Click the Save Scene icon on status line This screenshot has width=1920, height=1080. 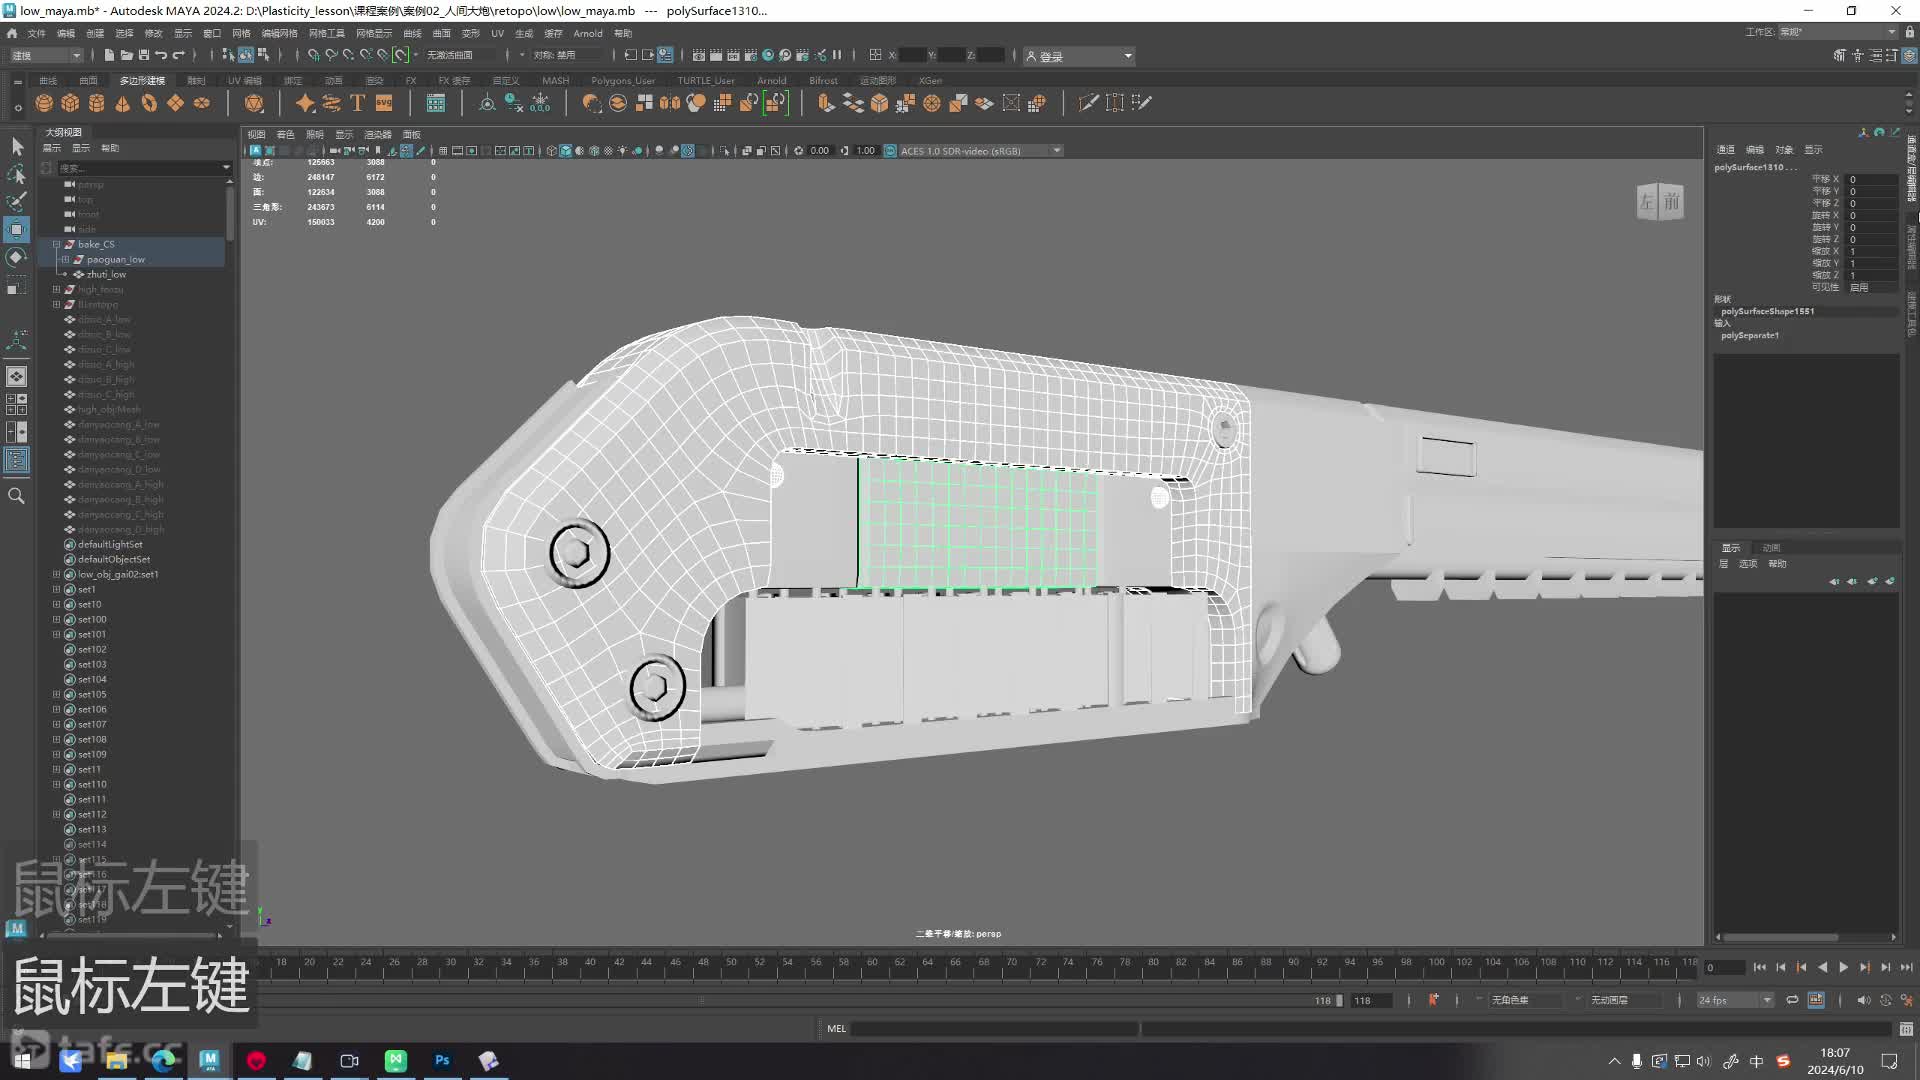click(x=144, y=55)
